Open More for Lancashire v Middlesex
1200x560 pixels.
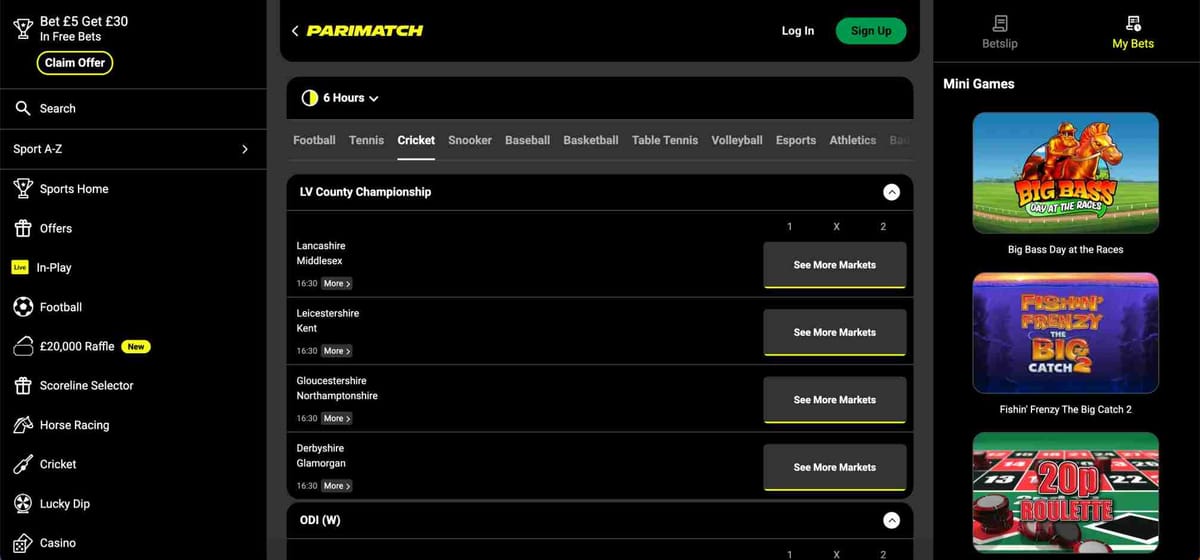point(337,284)
